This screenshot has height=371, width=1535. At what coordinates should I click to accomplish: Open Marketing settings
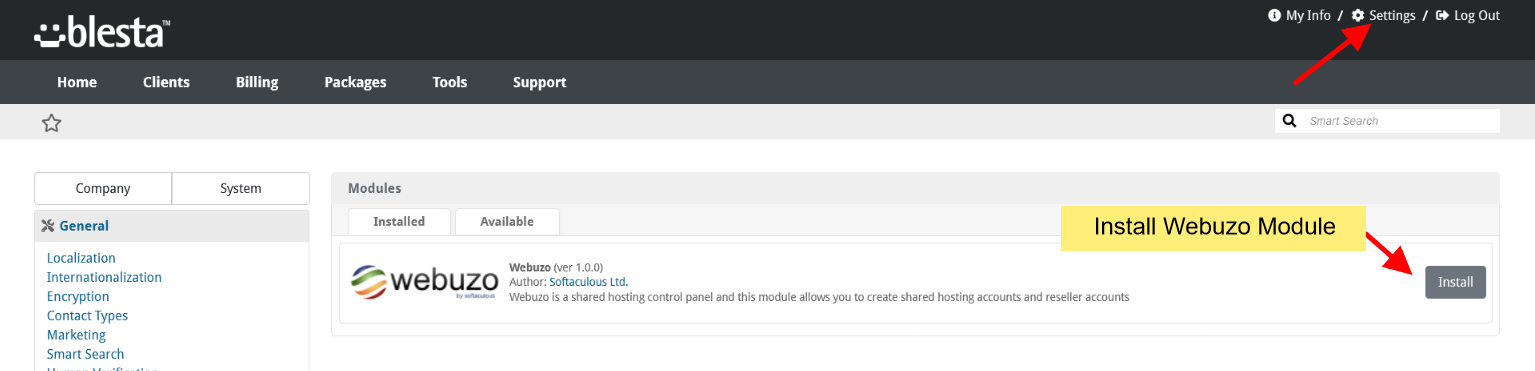76,334
